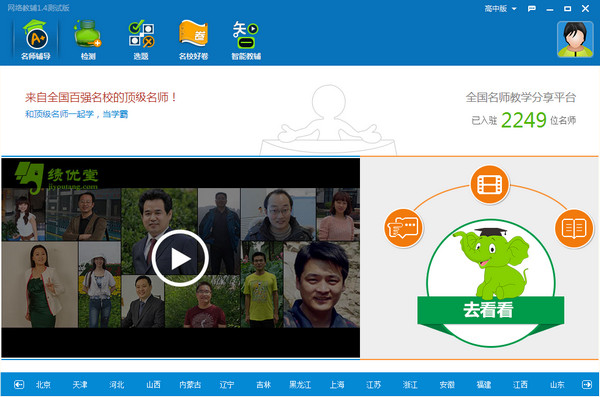600x397 pixels.
Task: Open the 名校好卷 exam papers section
Action: pos(193,40)
